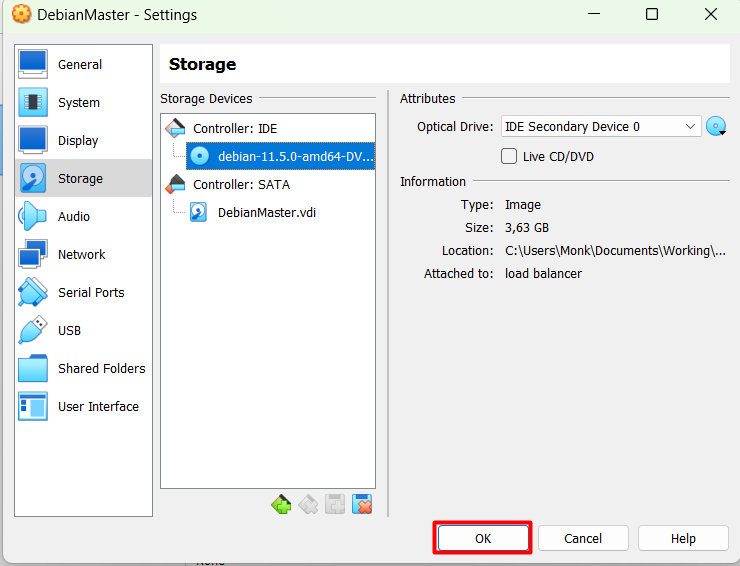Open the Network settings category
The image size is (740, 566).
pos(84,254)
